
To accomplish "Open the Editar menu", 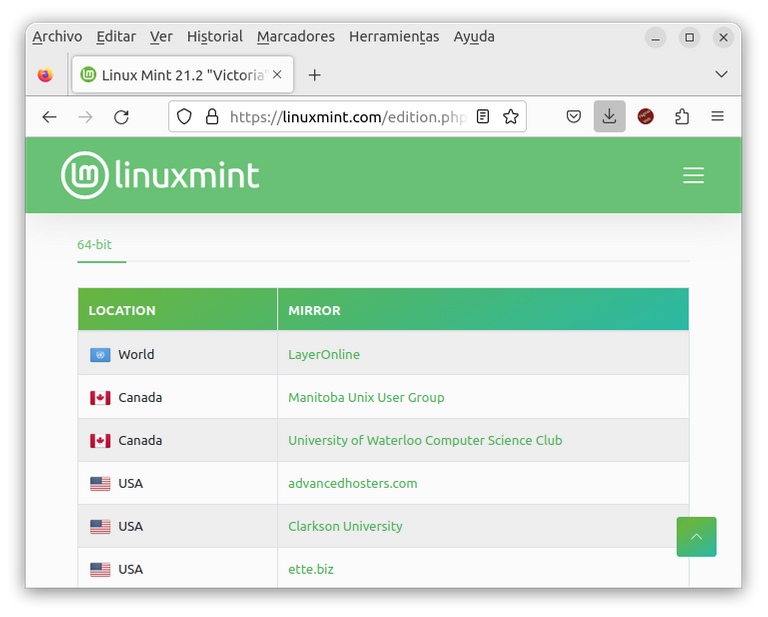I will 116,37.
